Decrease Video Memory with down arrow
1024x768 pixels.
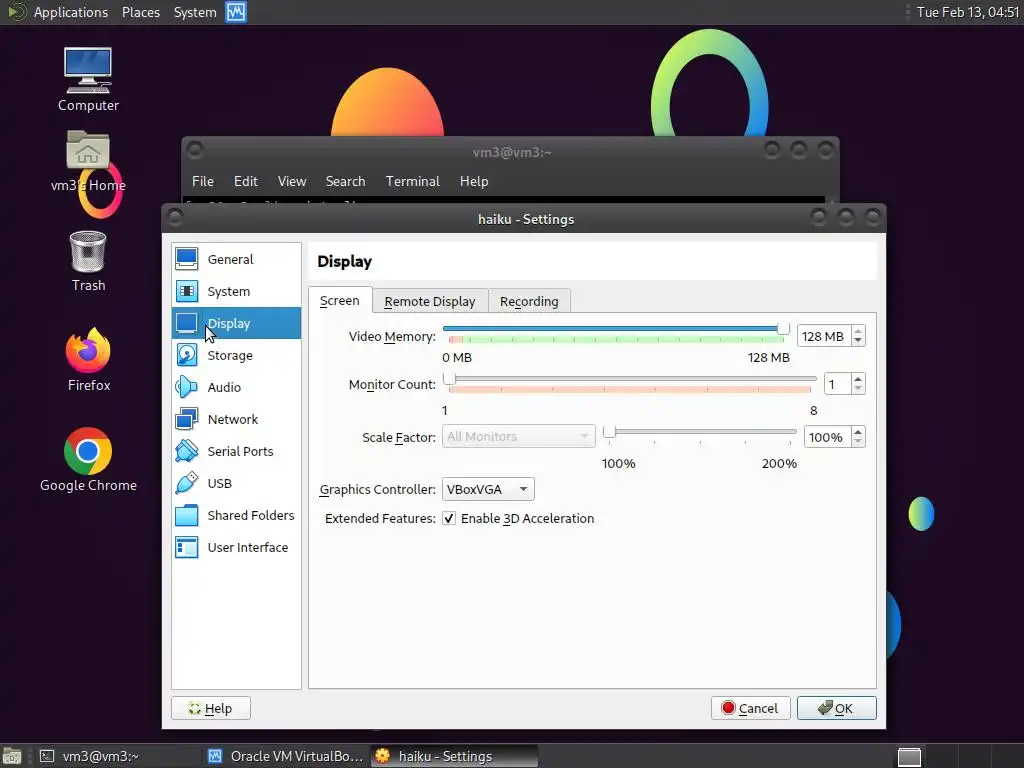click(858, 341)
